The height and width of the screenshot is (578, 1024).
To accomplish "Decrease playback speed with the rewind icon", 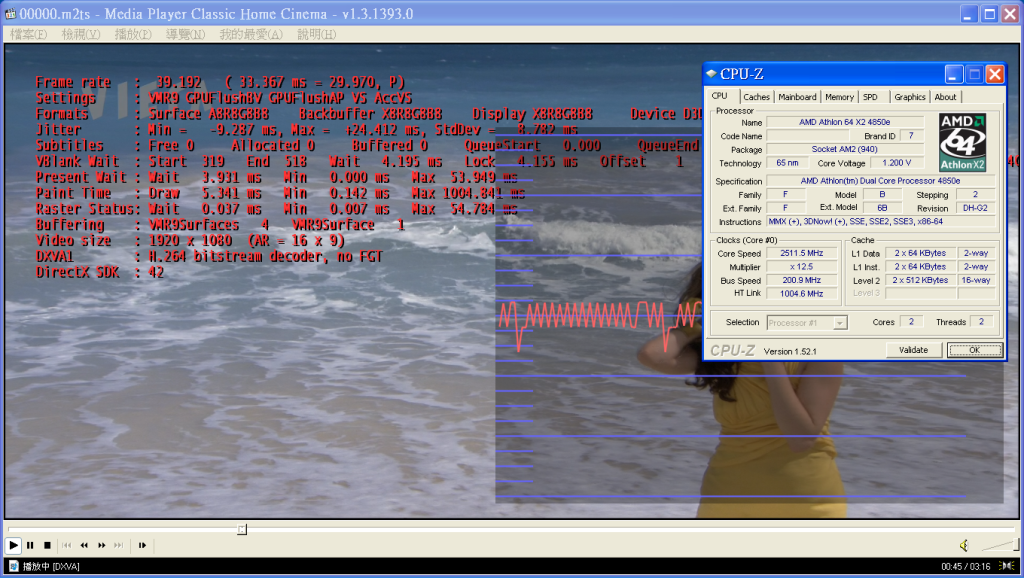I will pyautogui.click(x=84, y=545).
